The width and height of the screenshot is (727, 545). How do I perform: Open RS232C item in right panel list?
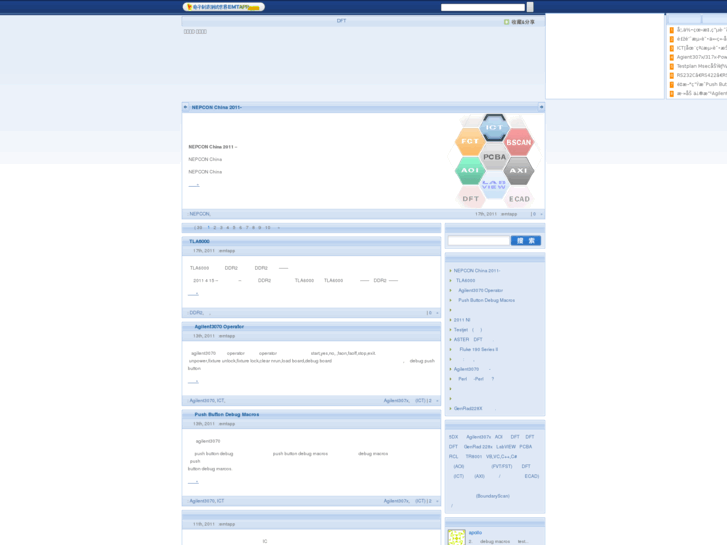701,75
